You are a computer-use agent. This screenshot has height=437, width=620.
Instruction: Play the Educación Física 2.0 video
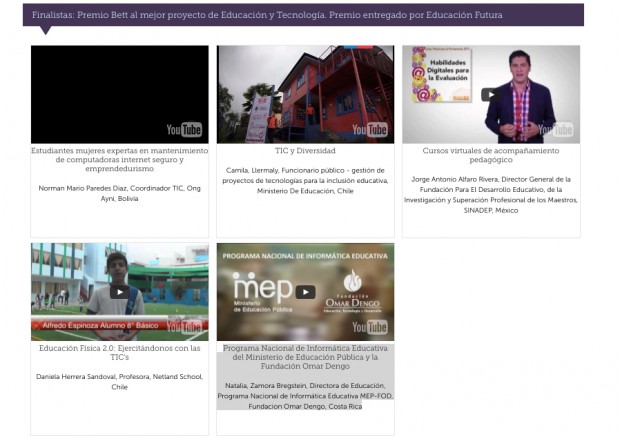click(x=119, y=293)
